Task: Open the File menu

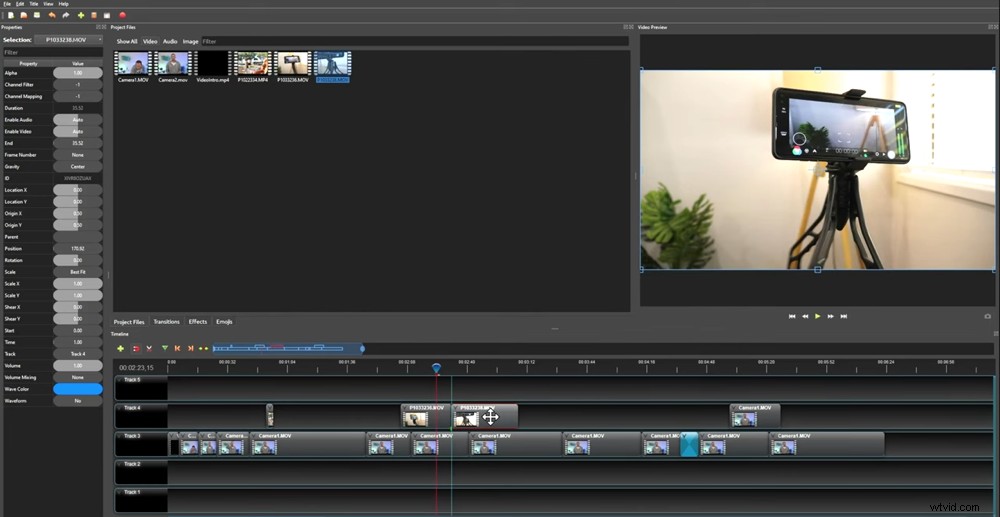Action: 7,4
